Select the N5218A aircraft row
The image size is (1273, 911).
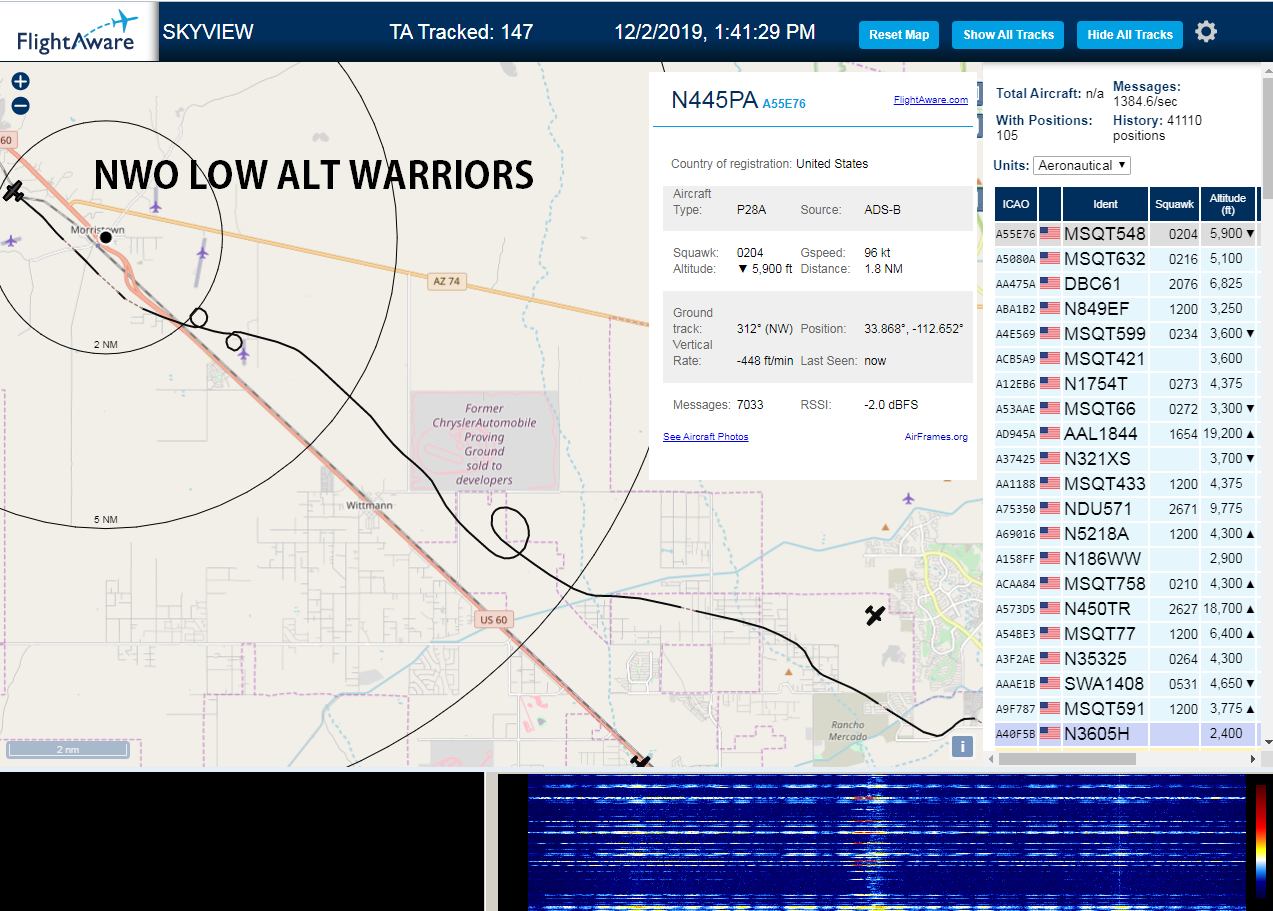(1127, 534)
